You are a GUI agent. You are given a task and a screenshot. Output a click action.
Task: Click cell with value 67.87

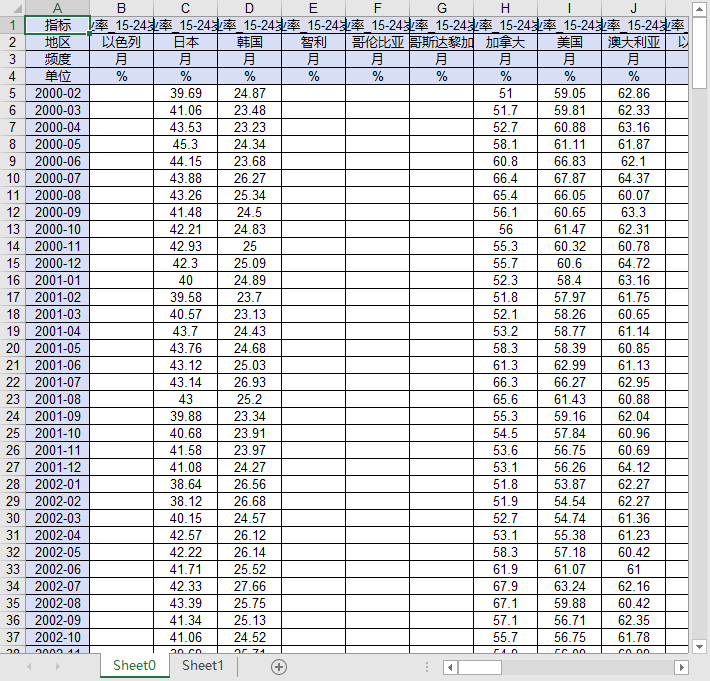pyautogui.click(x=570, y=178)
